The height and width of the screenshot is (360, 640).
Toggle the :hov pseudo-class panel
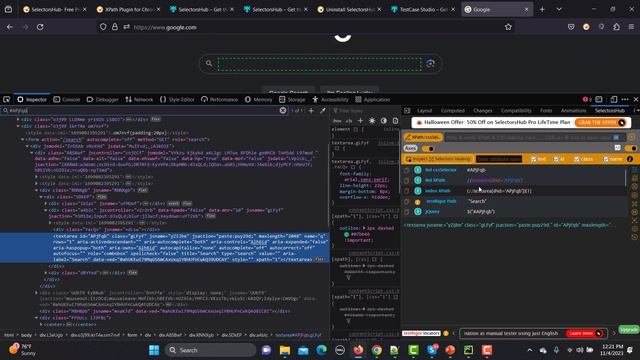tap(337, 121)
